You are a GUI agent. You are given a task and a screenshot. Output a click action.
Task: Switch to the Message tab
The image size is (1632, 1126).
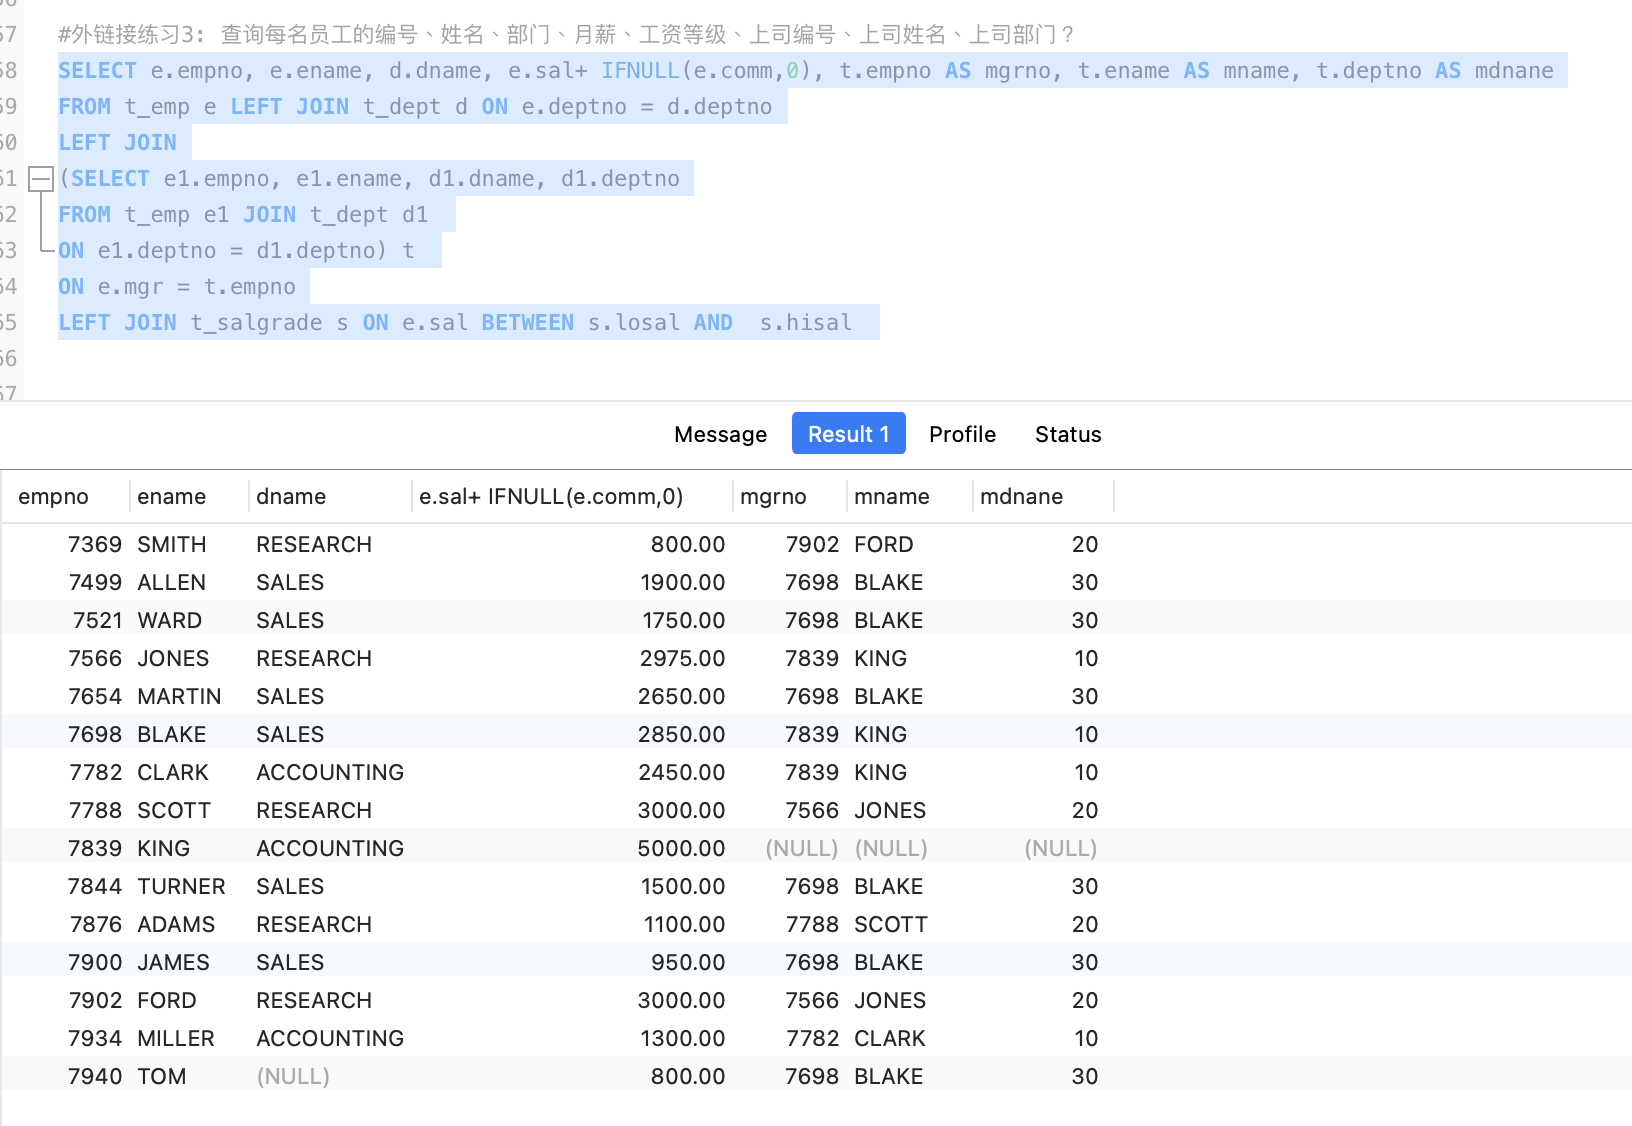(720, 434)
